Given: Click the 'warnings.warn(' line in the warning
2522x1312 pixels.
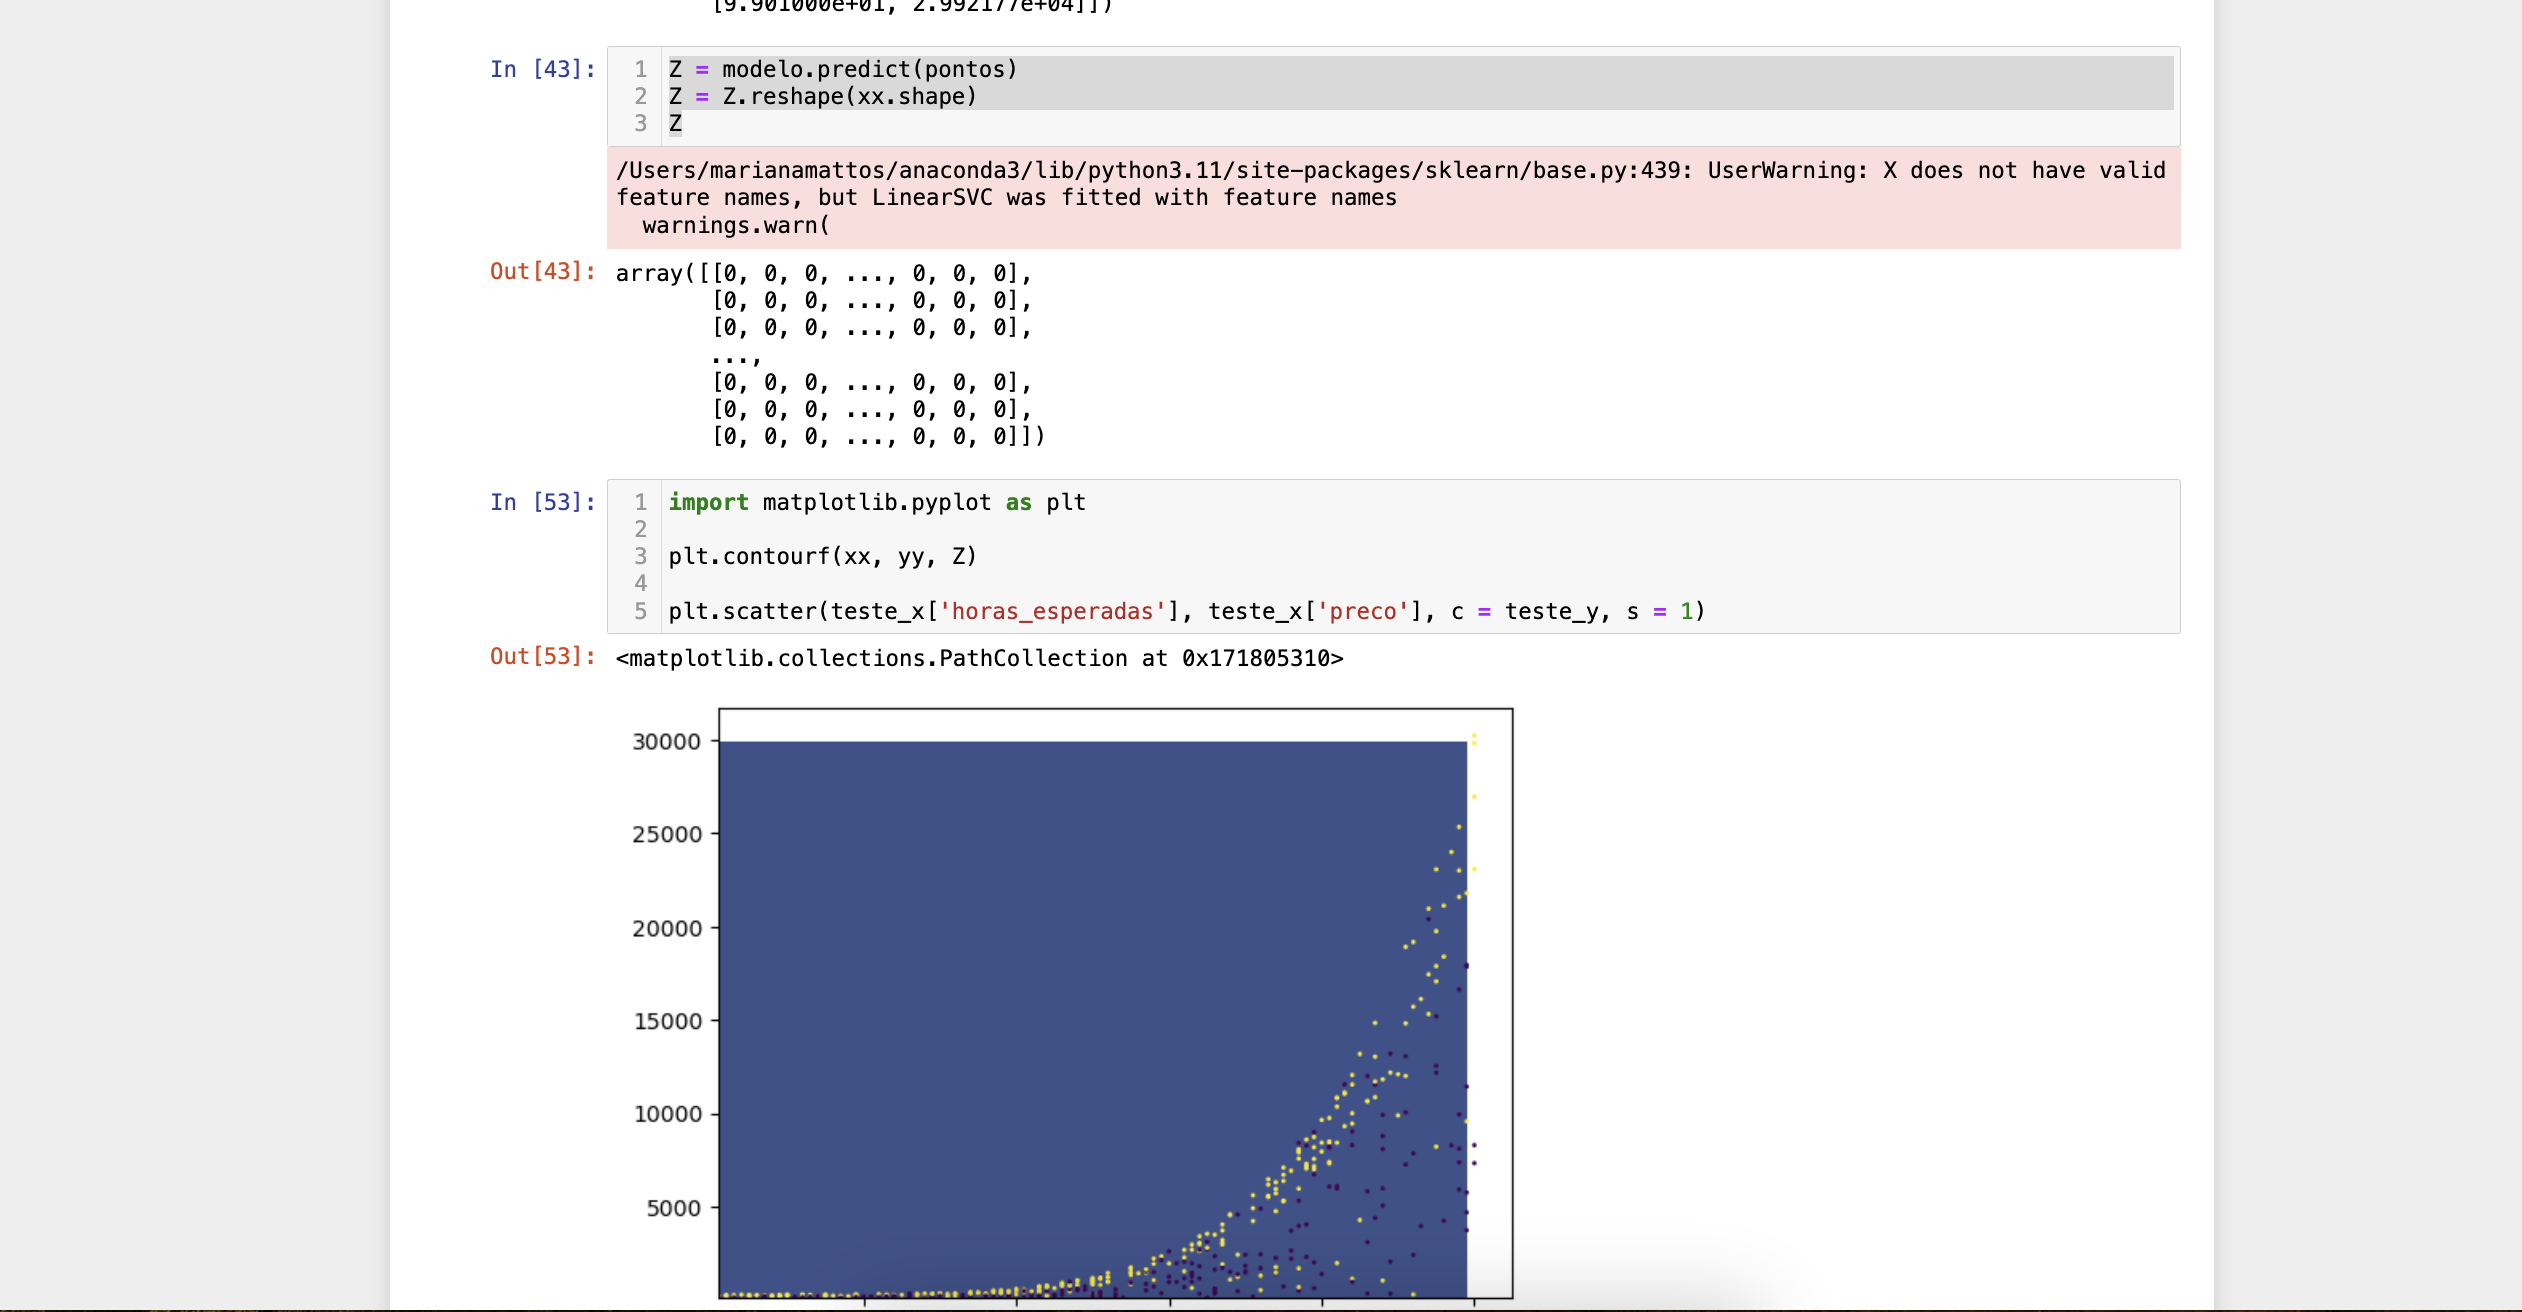Looking at the screenshot, I should pyautogui.click(x=736, y=226).
